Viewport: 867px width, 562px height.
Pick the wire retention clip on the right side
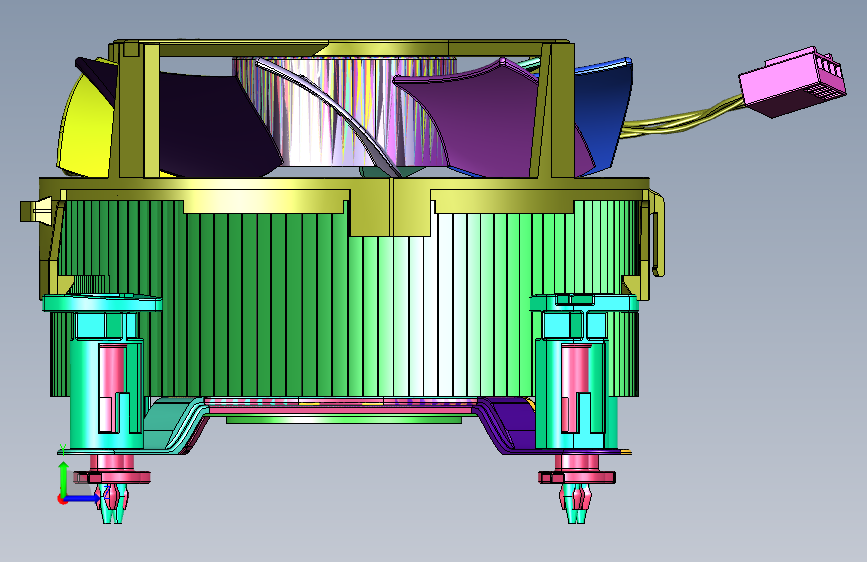(657, 233)
